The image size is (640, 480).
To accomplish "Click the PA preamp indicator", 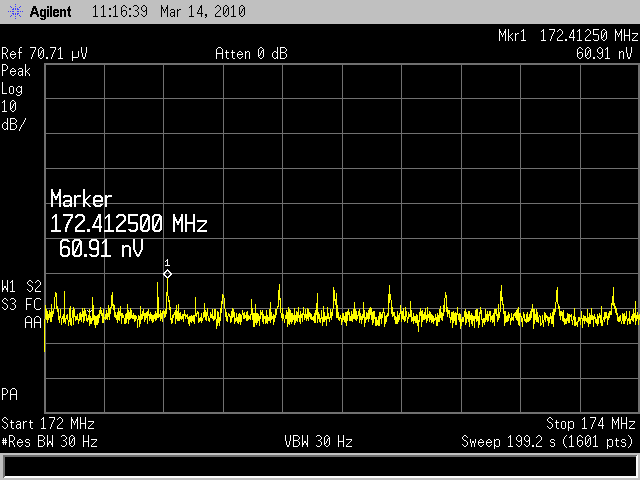I will 10,392.
